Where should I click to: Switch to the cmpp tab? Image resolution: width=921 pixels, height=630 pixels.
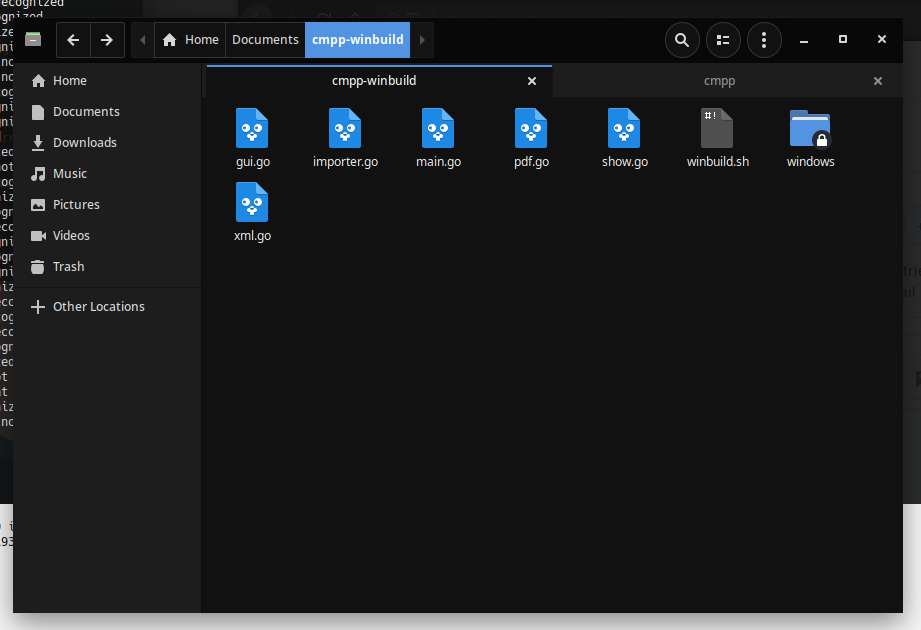click(719, 80)
